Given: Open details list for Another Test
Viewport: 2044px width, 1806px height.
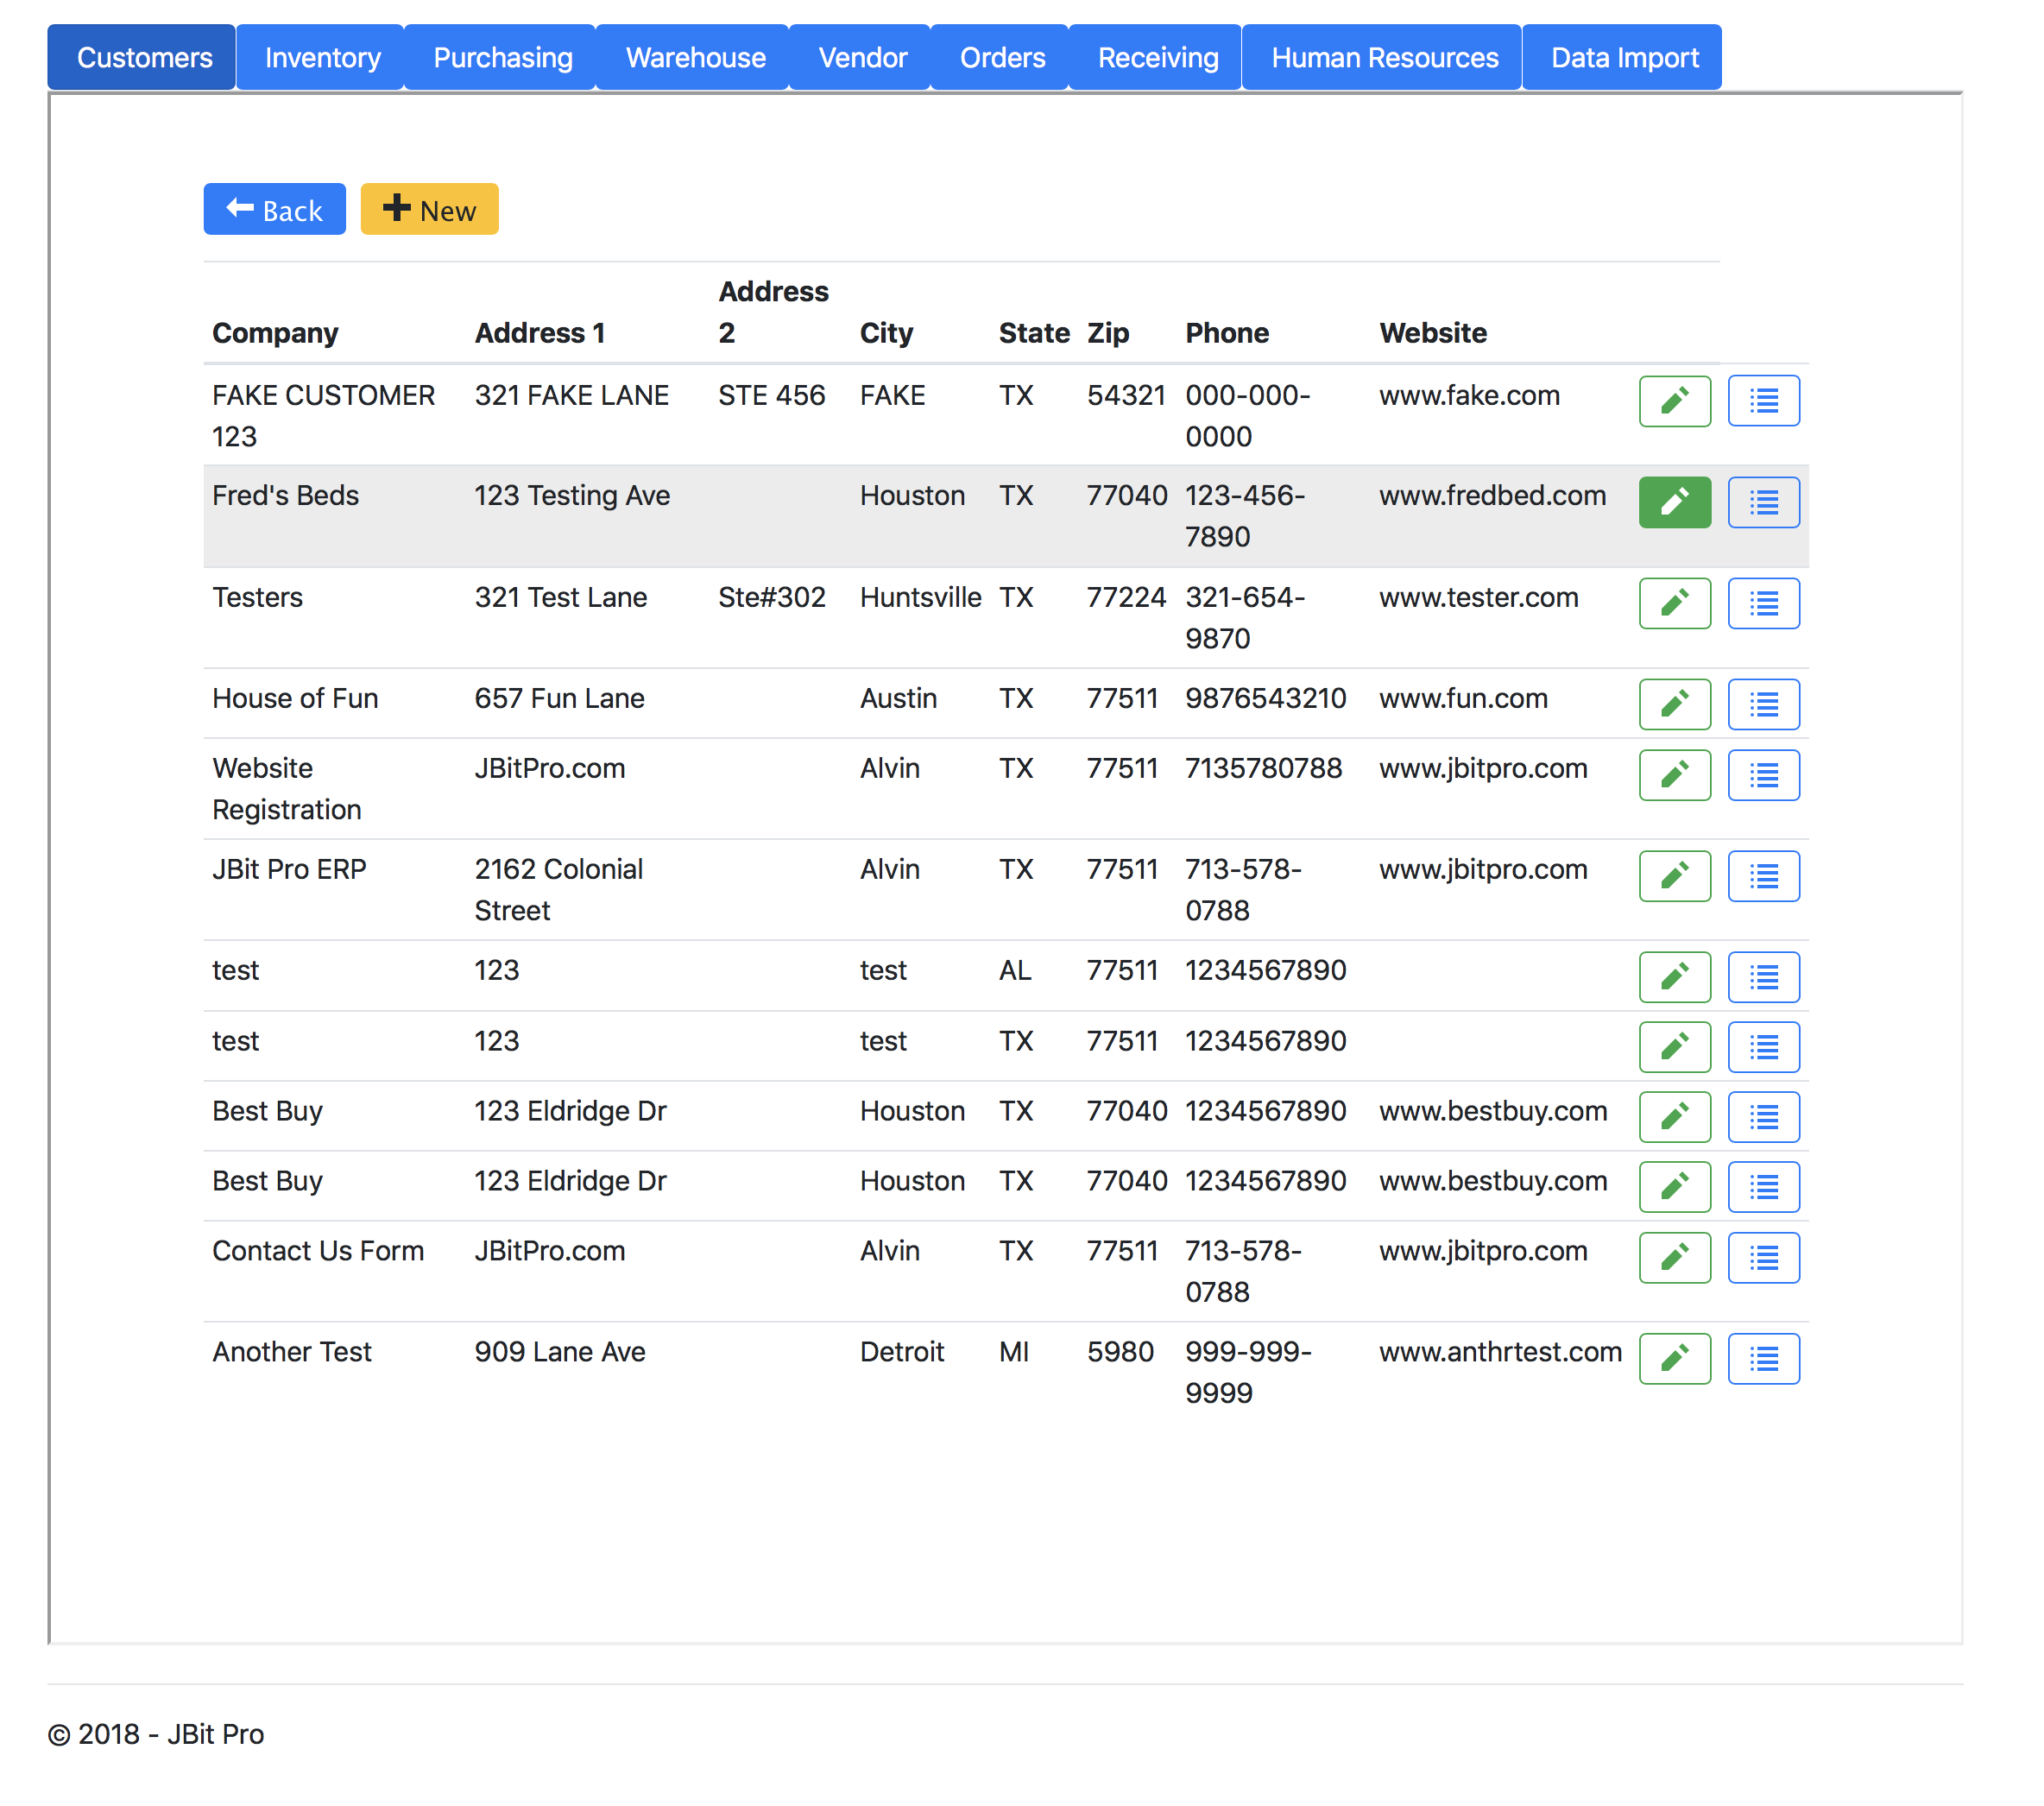Looking at the screenshot, I should tap(1764, 1359).
